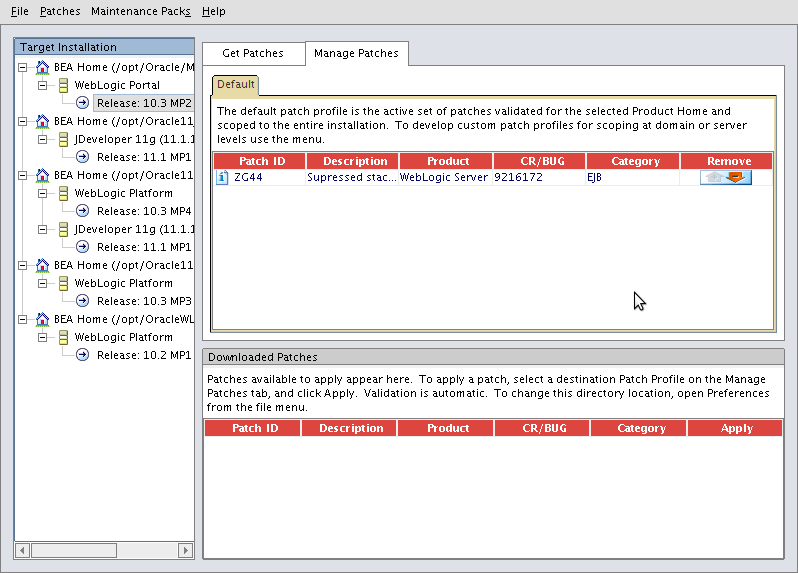Screen dimensions: 798x573
Task: Select the Manage Patches tab
Action: pos(356,53)
